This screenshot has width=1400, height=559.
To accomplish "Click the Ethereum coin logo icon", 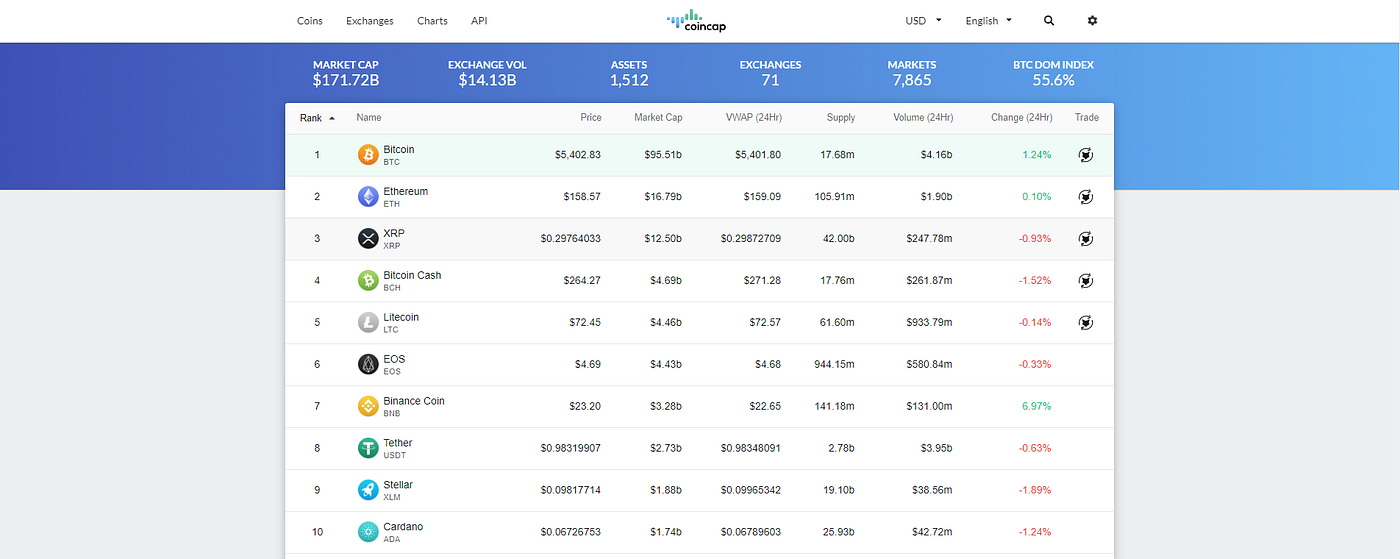I will tap(368, 197).
